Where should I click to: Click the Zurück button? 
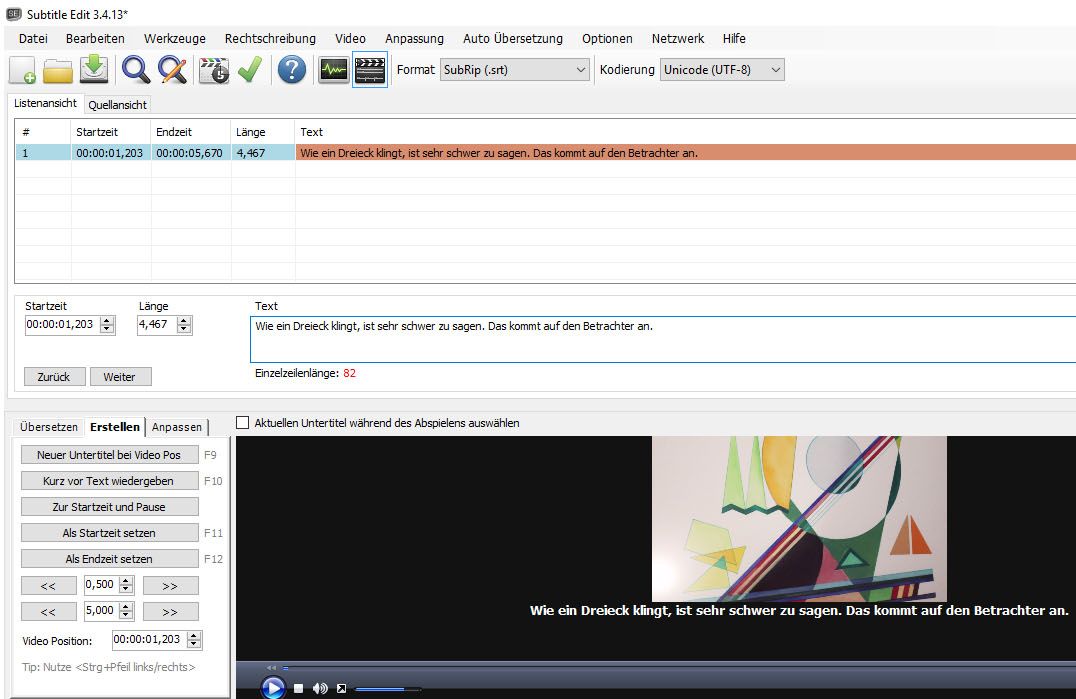[x=54, y=377]
